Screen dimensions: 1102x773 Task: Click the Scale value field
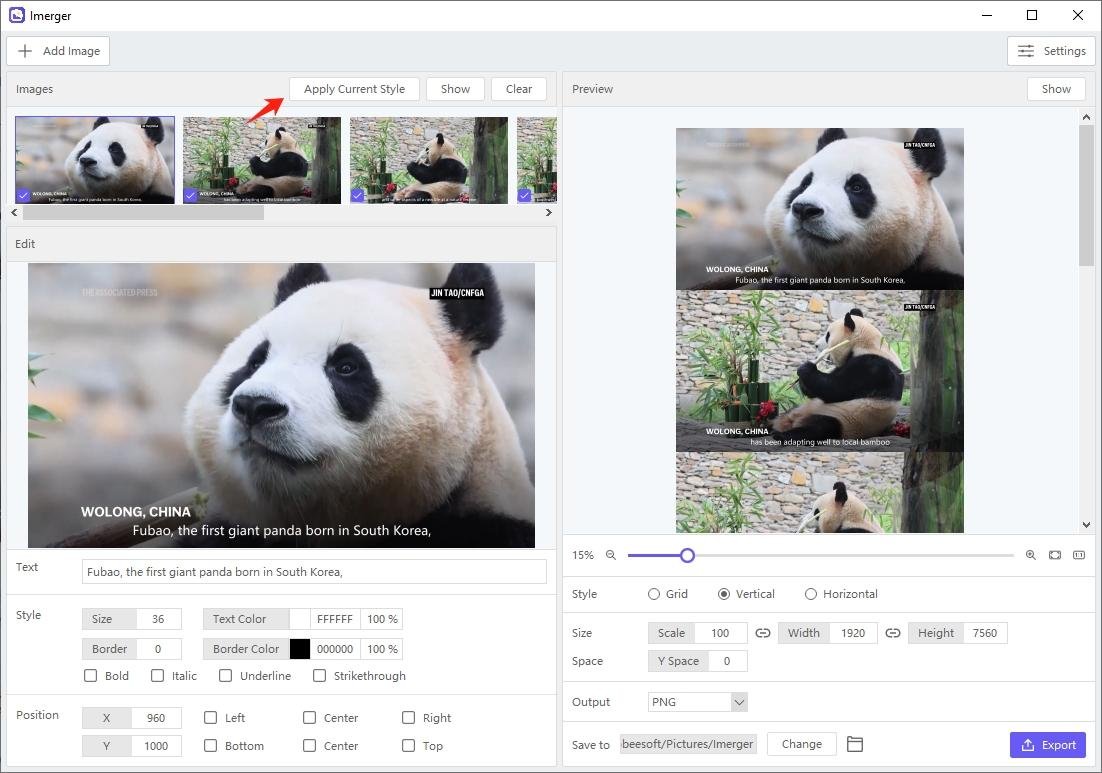[x=720, y=633]
